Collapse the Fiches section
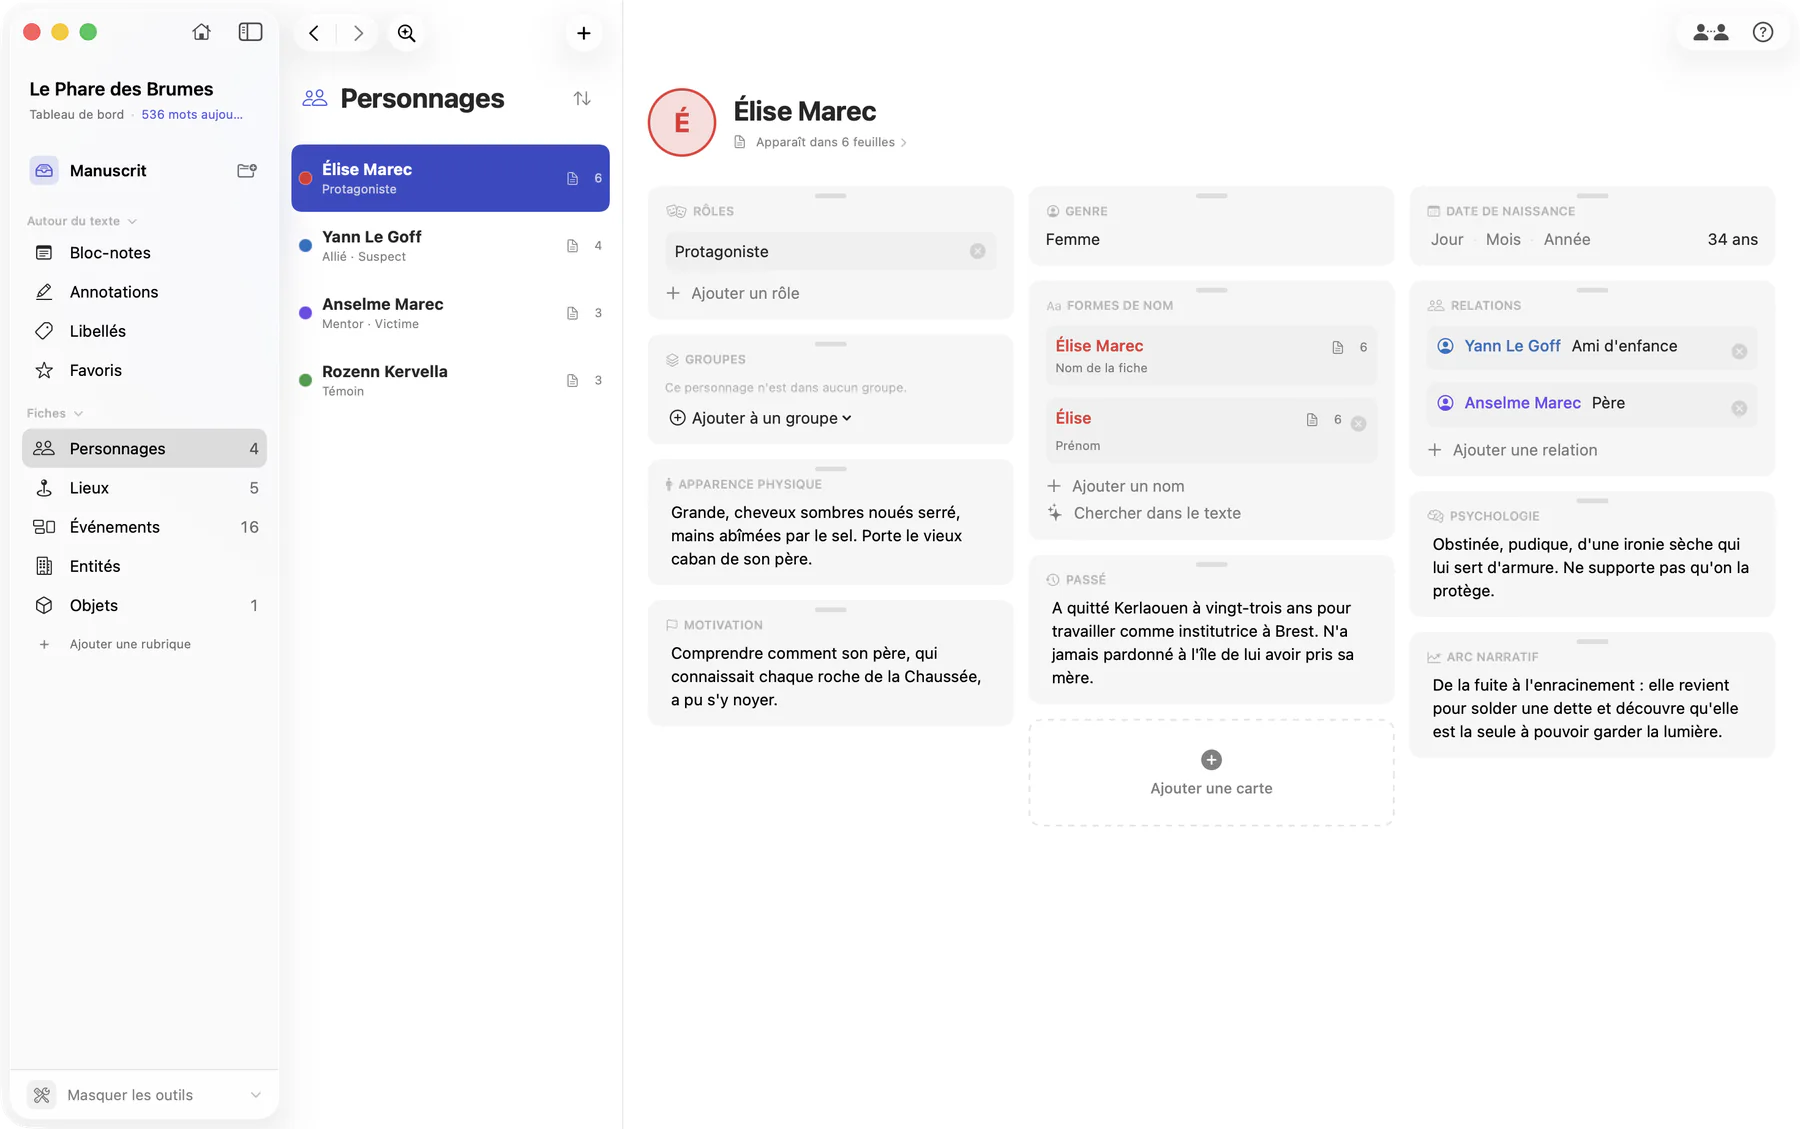This screenshot has width=1800, height=1129. click(x=55, y=413)
